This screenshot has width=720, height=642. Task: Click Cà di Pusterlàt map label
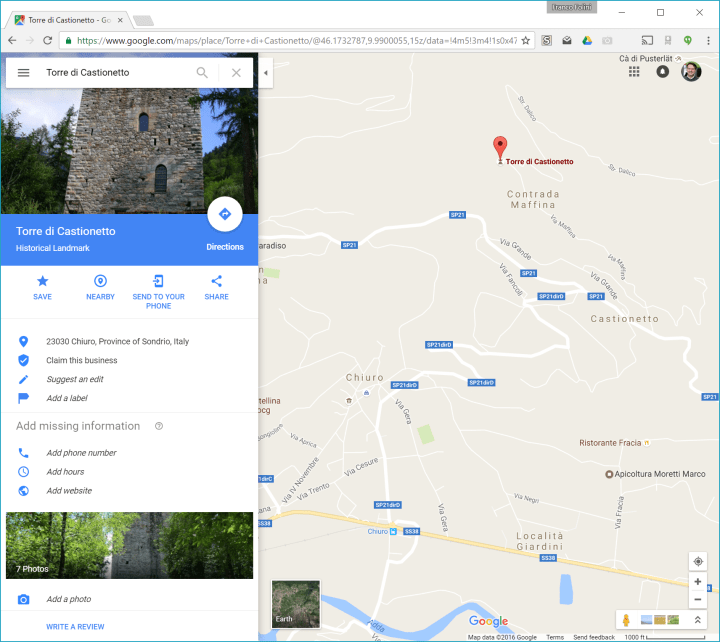(645, 58)
